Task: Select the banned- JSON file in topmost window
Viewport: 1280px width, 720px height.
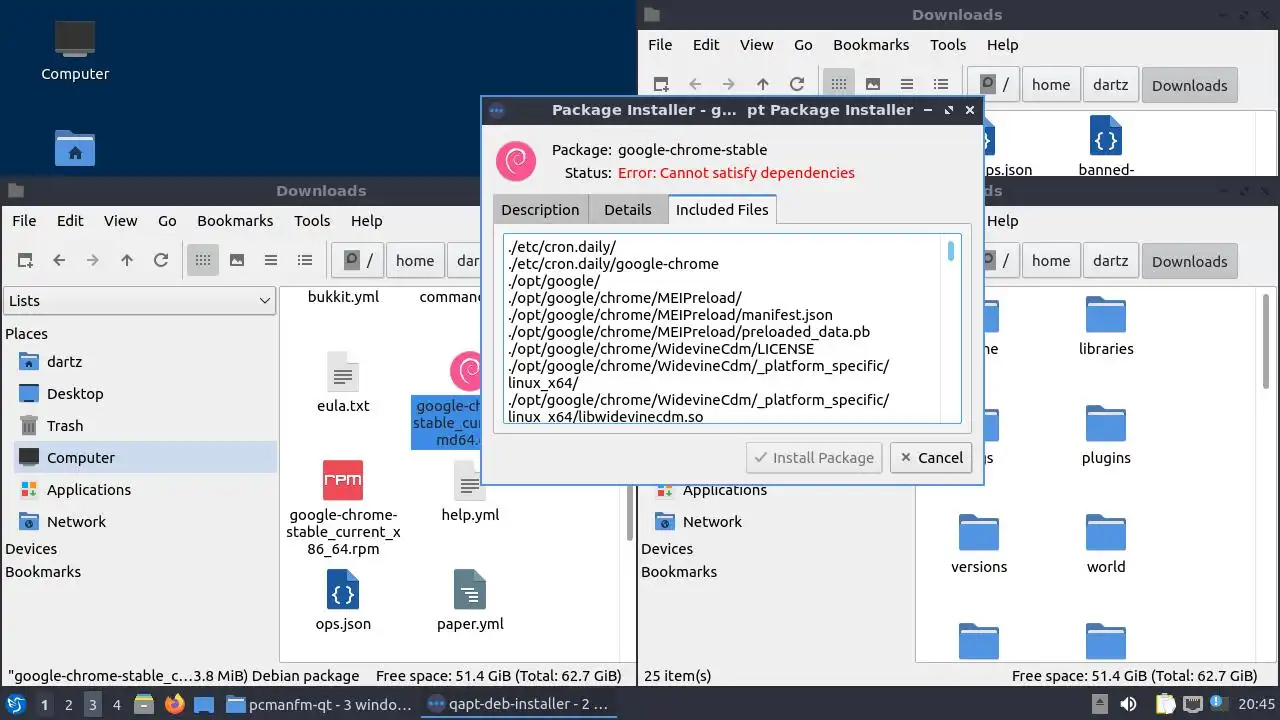Action: [1106, 136]
